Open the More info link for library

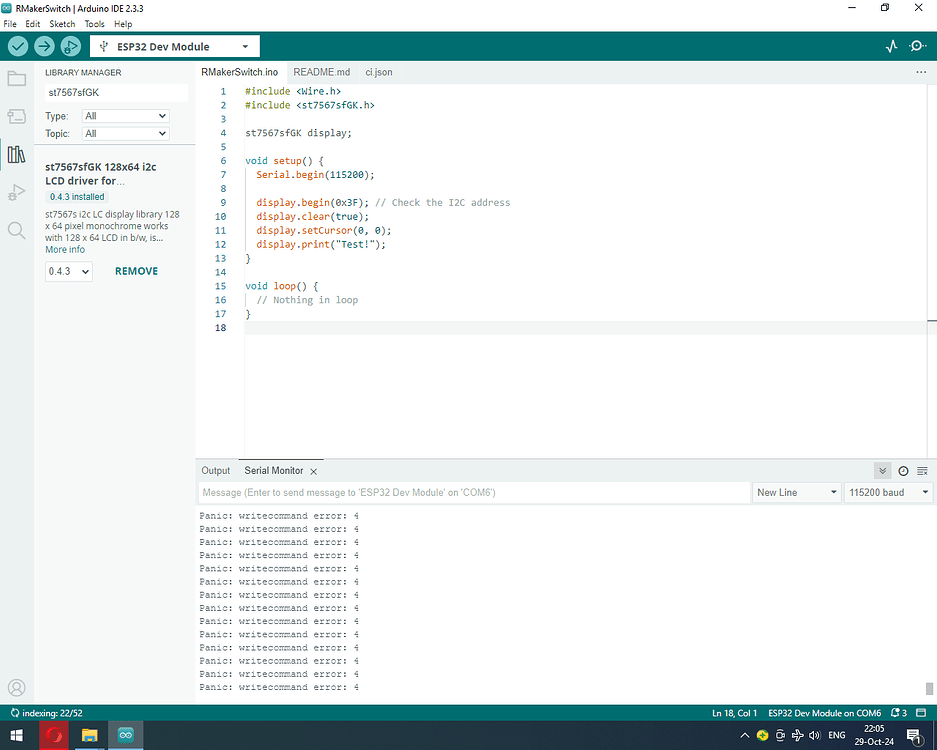pos(65,250)
